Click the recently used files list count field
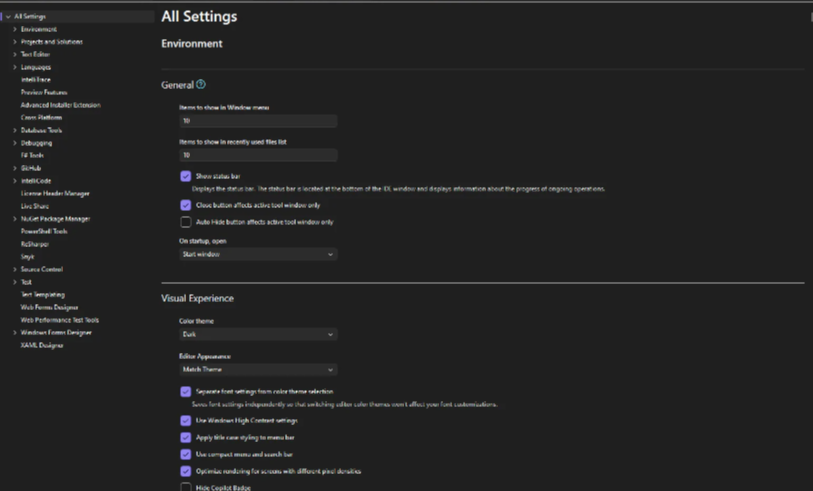 (x=258, y=156)
